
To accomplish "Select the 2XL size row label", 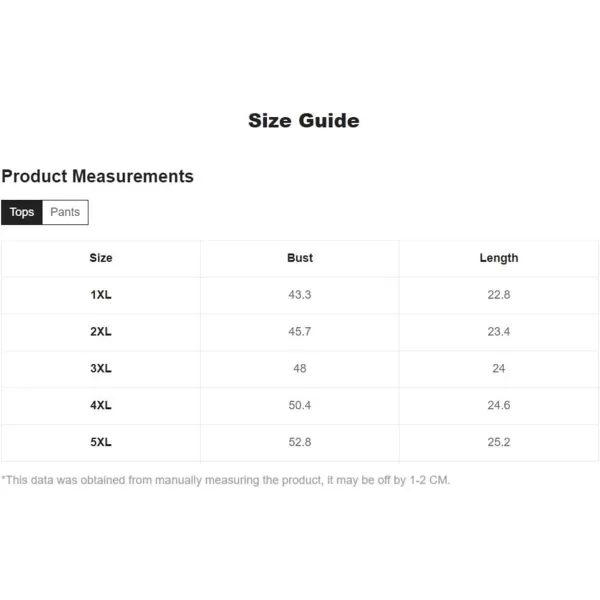I will click(x=101, y=331).
